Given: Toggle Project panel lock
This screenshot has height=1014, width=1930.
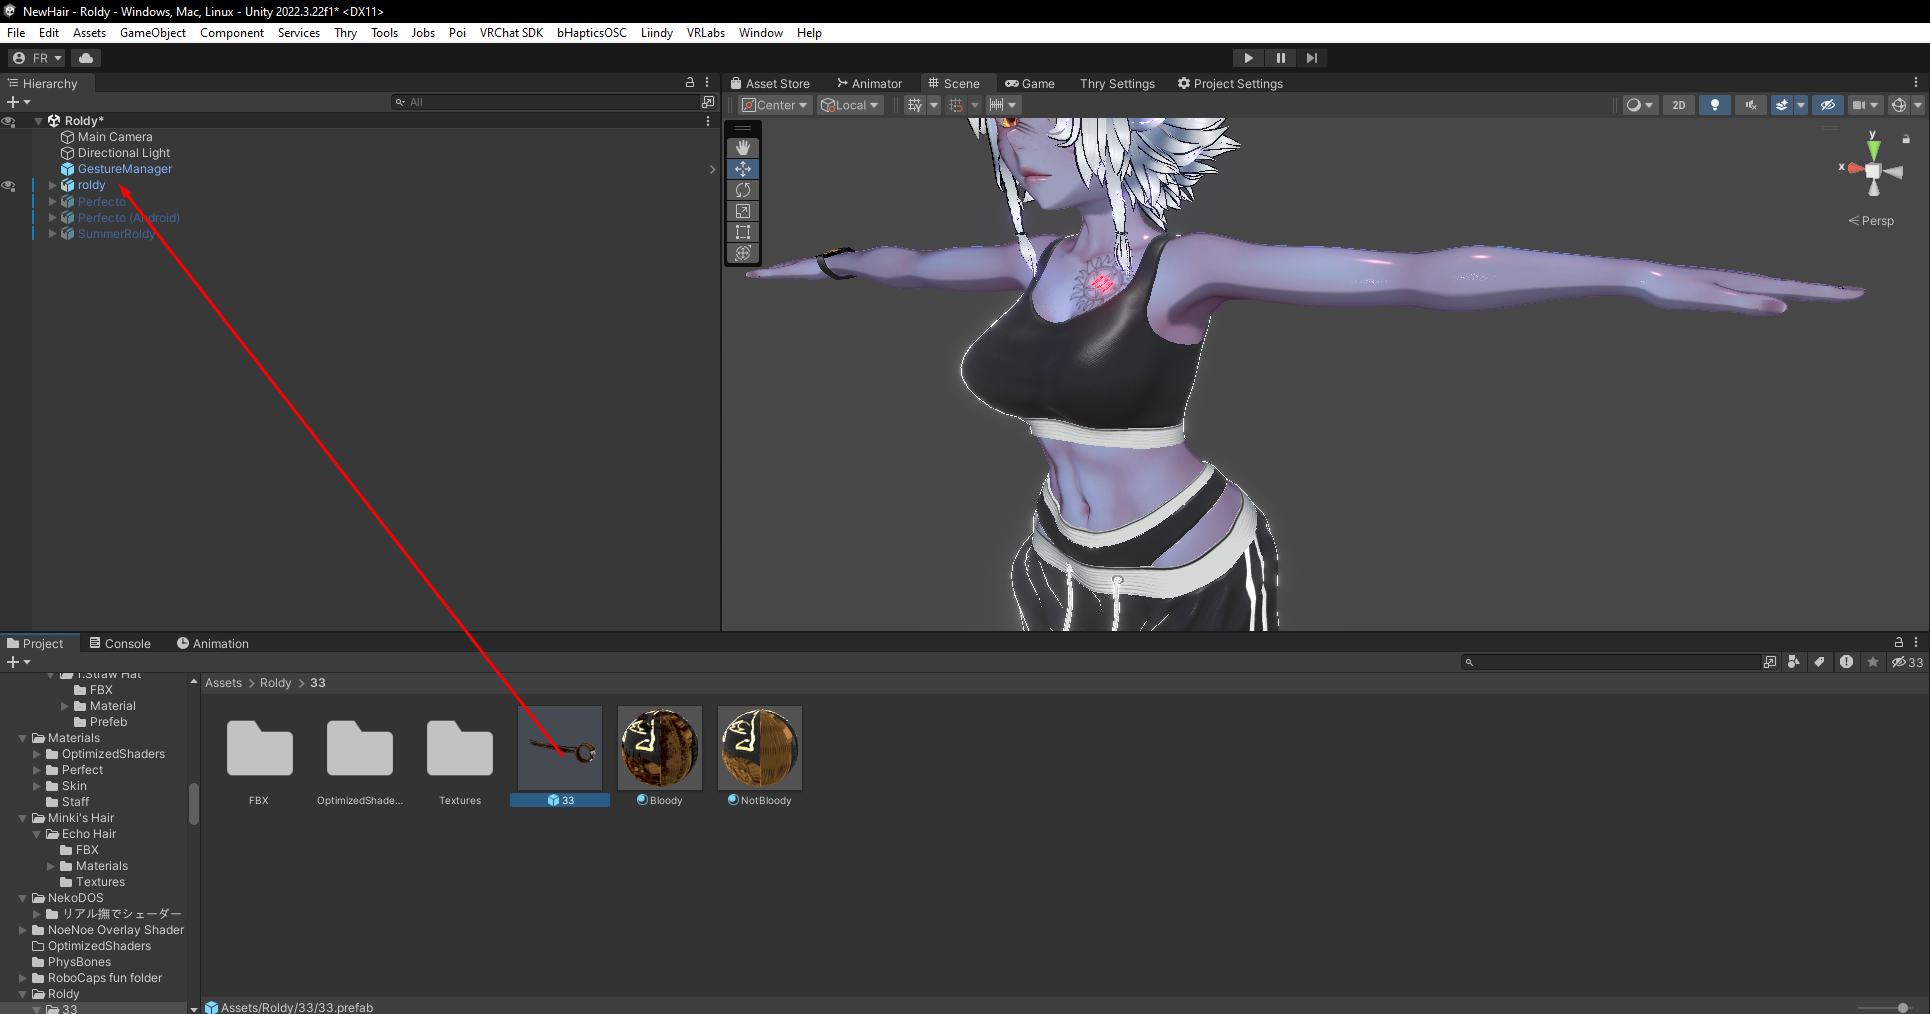Looking at the screenshot, I should pos(1898,642).
